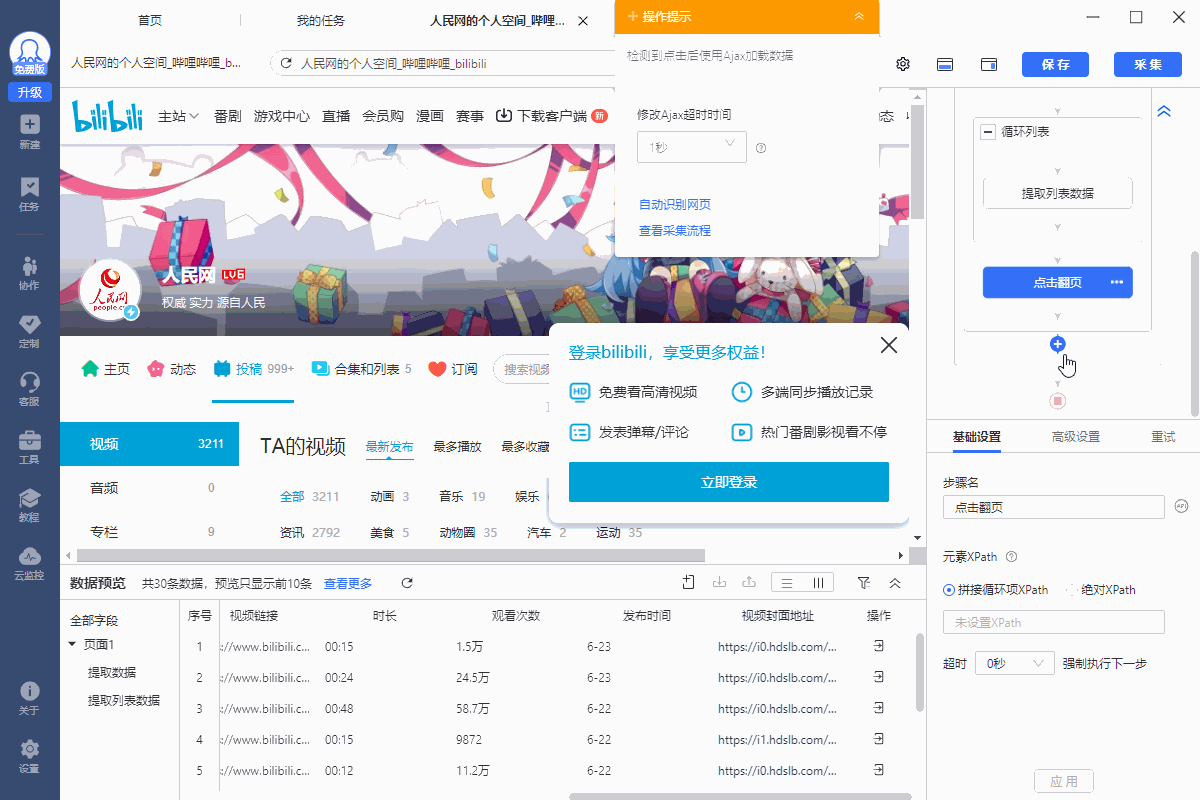This screenshot has width=1200, height=800.
Task: Click the row 3 action icon under 操作
Action: (x=878, y=709)
